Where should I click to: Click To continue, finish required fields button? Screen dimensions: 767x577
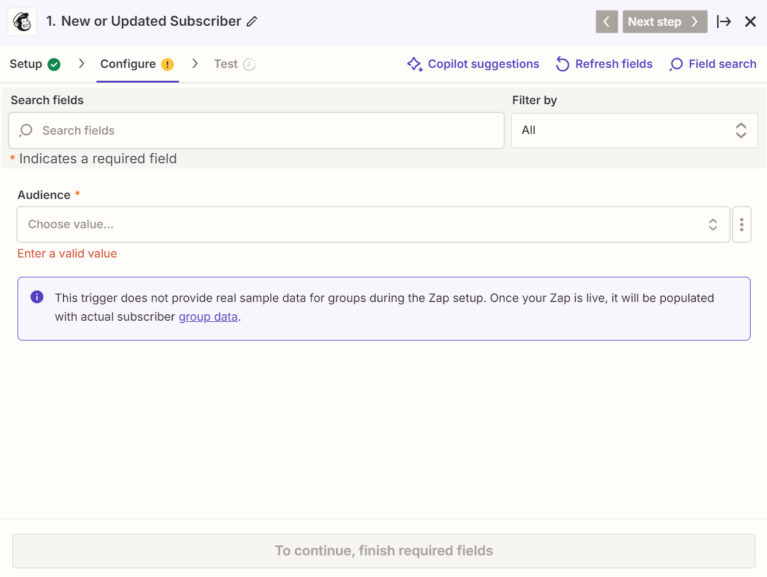[x=384, y=551]
